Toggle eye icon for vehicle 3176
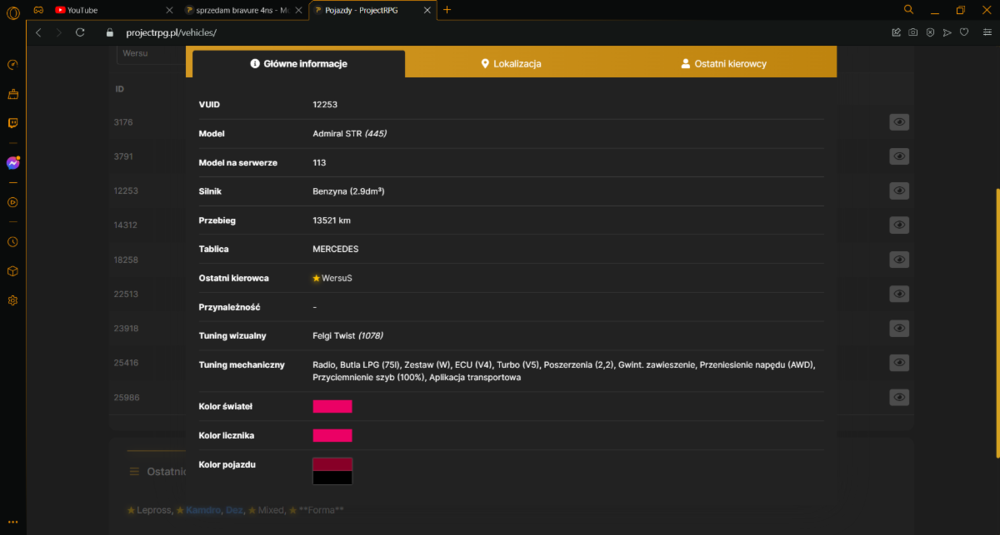 [899, 122]
